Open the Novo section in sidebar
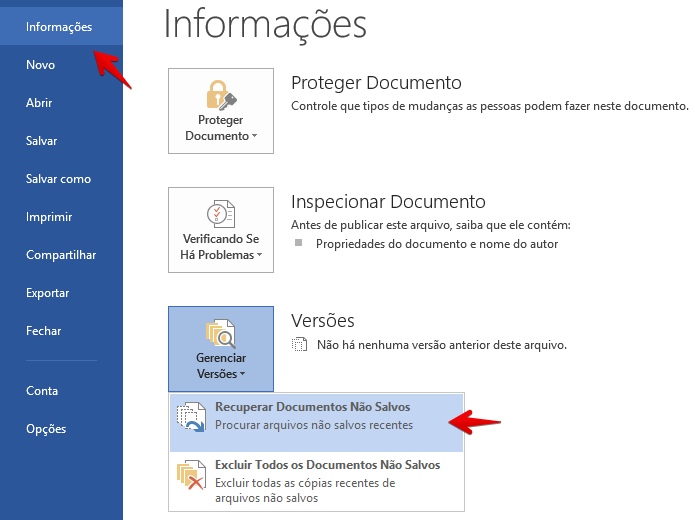The image size is (695, 520). (41, 65)
